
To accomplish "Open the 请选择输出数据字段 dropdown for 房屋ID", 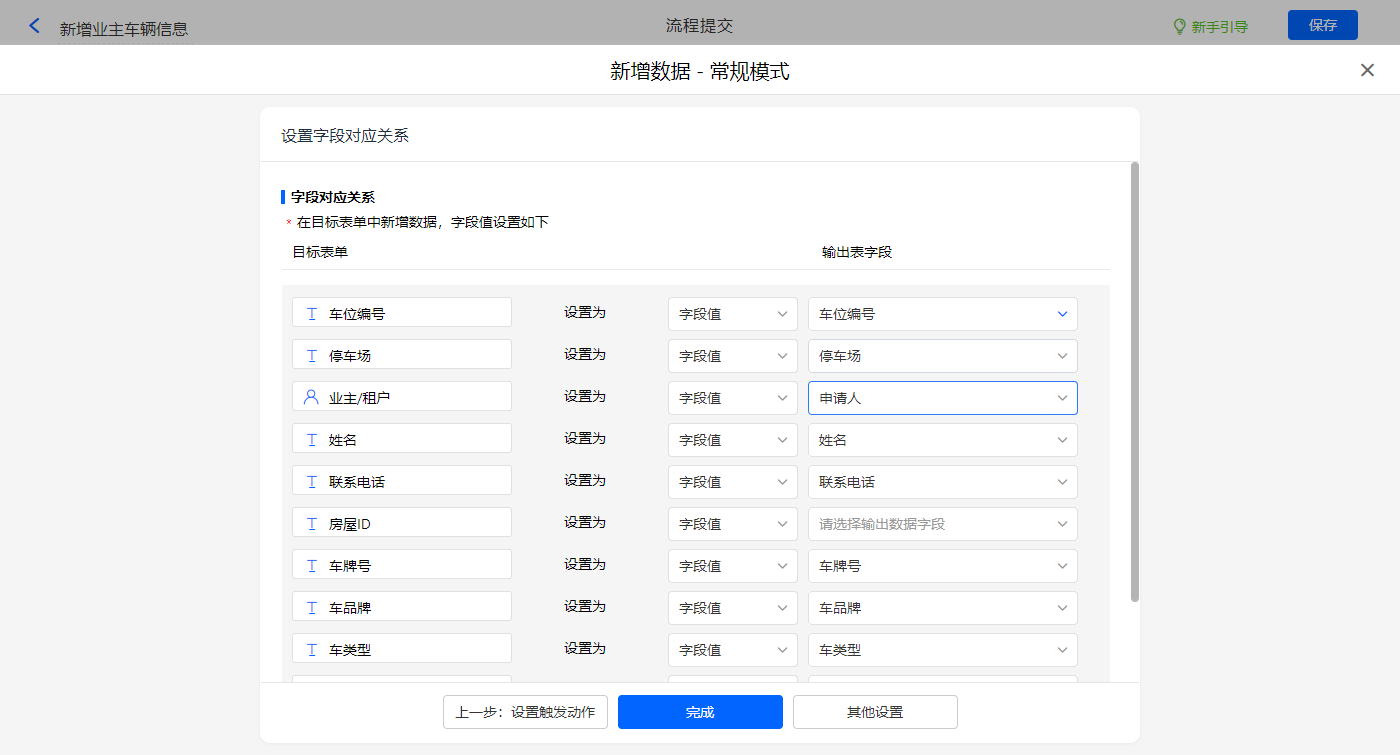I will point(942,524).
